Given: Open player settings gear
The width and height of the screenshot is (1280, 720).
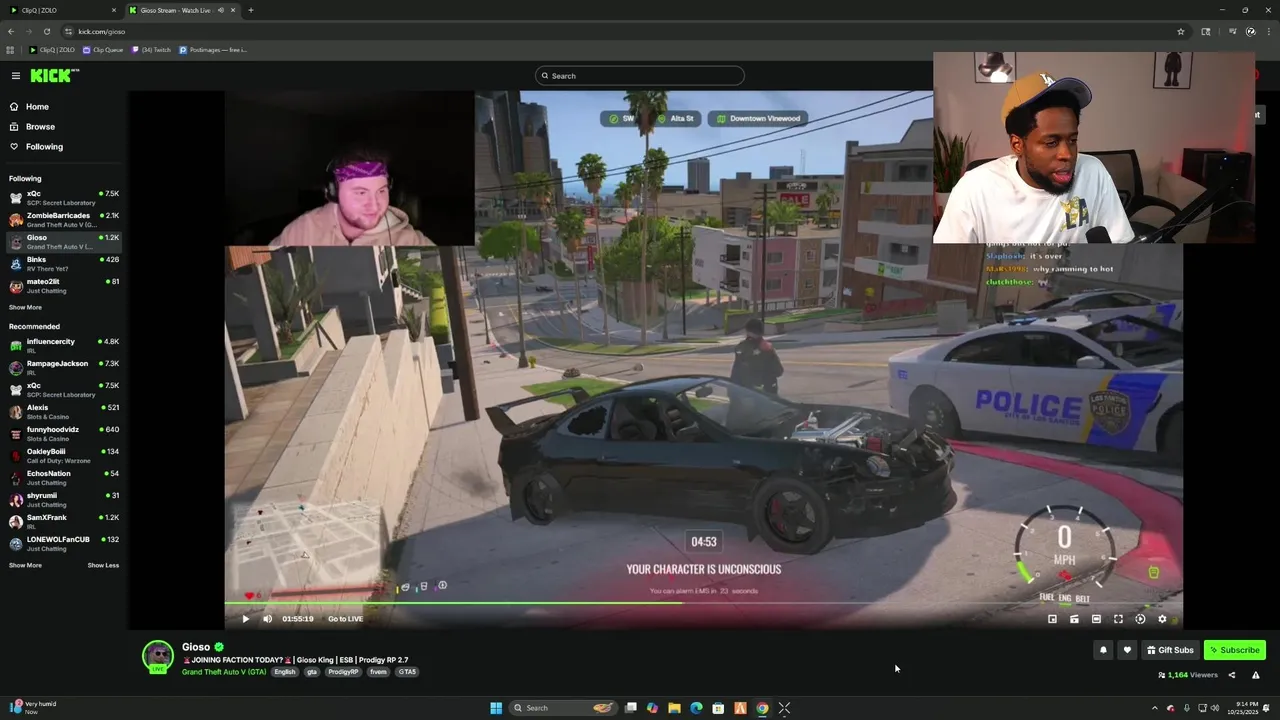Looking at the screenshot, I should (x=1162, y=619).
